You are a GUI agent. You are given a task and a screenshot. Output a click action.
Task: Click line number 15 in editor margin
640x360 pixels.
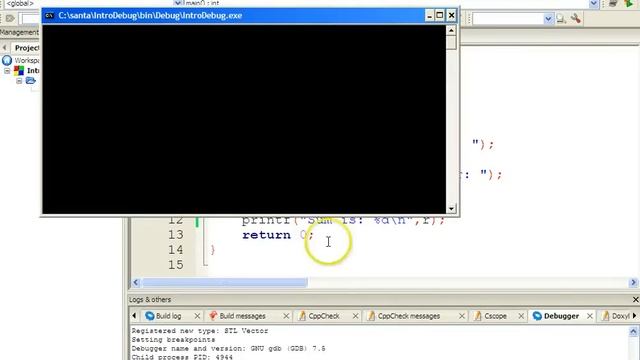pyautogui.click(x=176, y=264)
